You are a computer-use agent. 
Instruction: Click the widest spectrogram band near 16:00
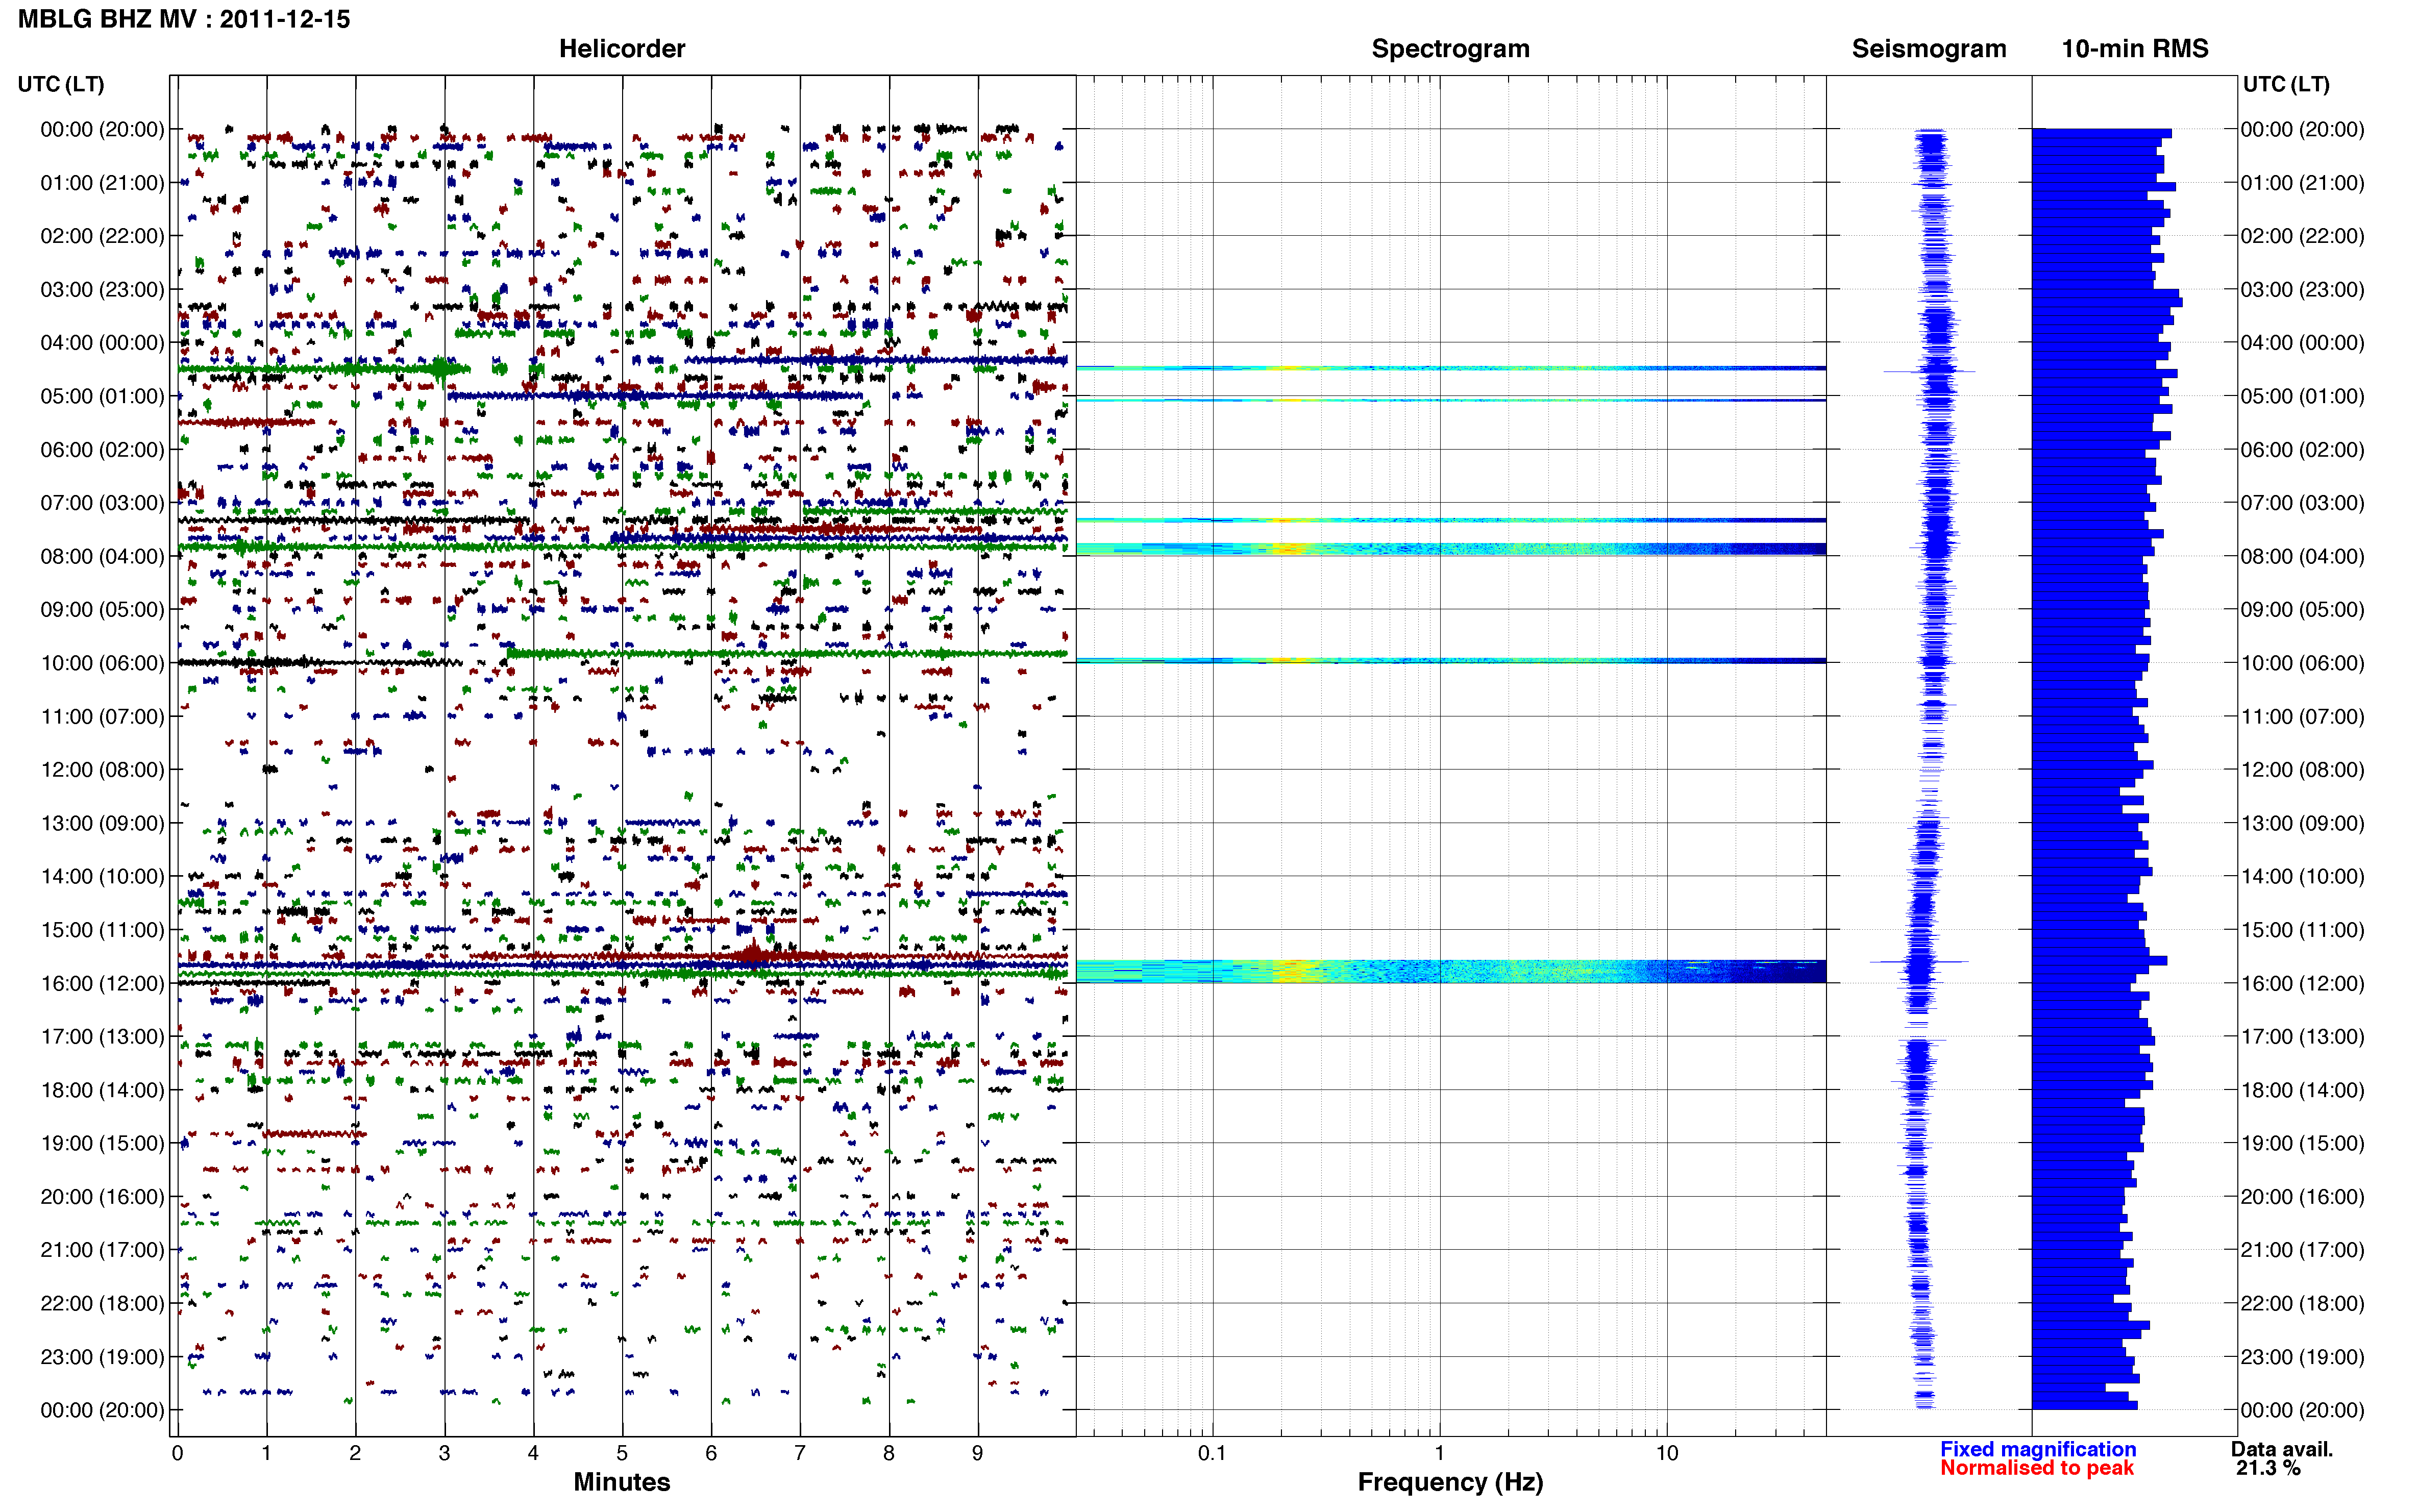click(x=1451, y=971)
